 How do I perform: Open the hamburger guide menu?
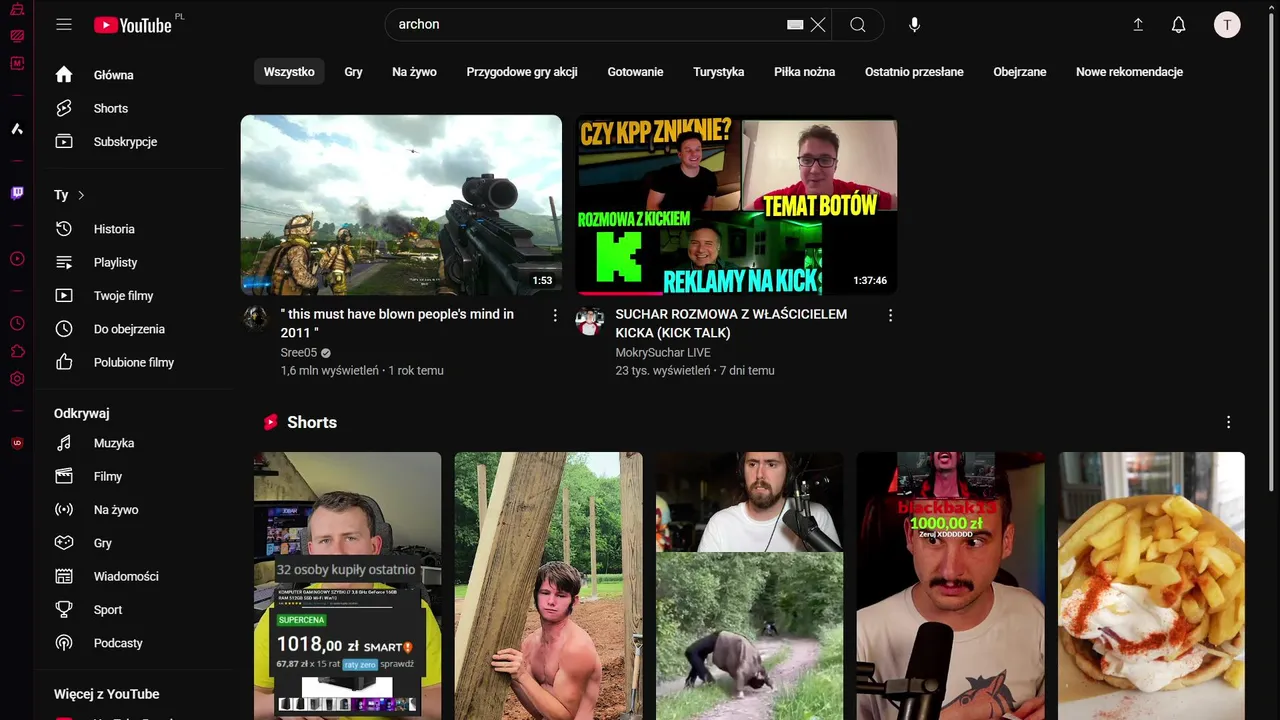pyautogui.click(x=64, y=25)
